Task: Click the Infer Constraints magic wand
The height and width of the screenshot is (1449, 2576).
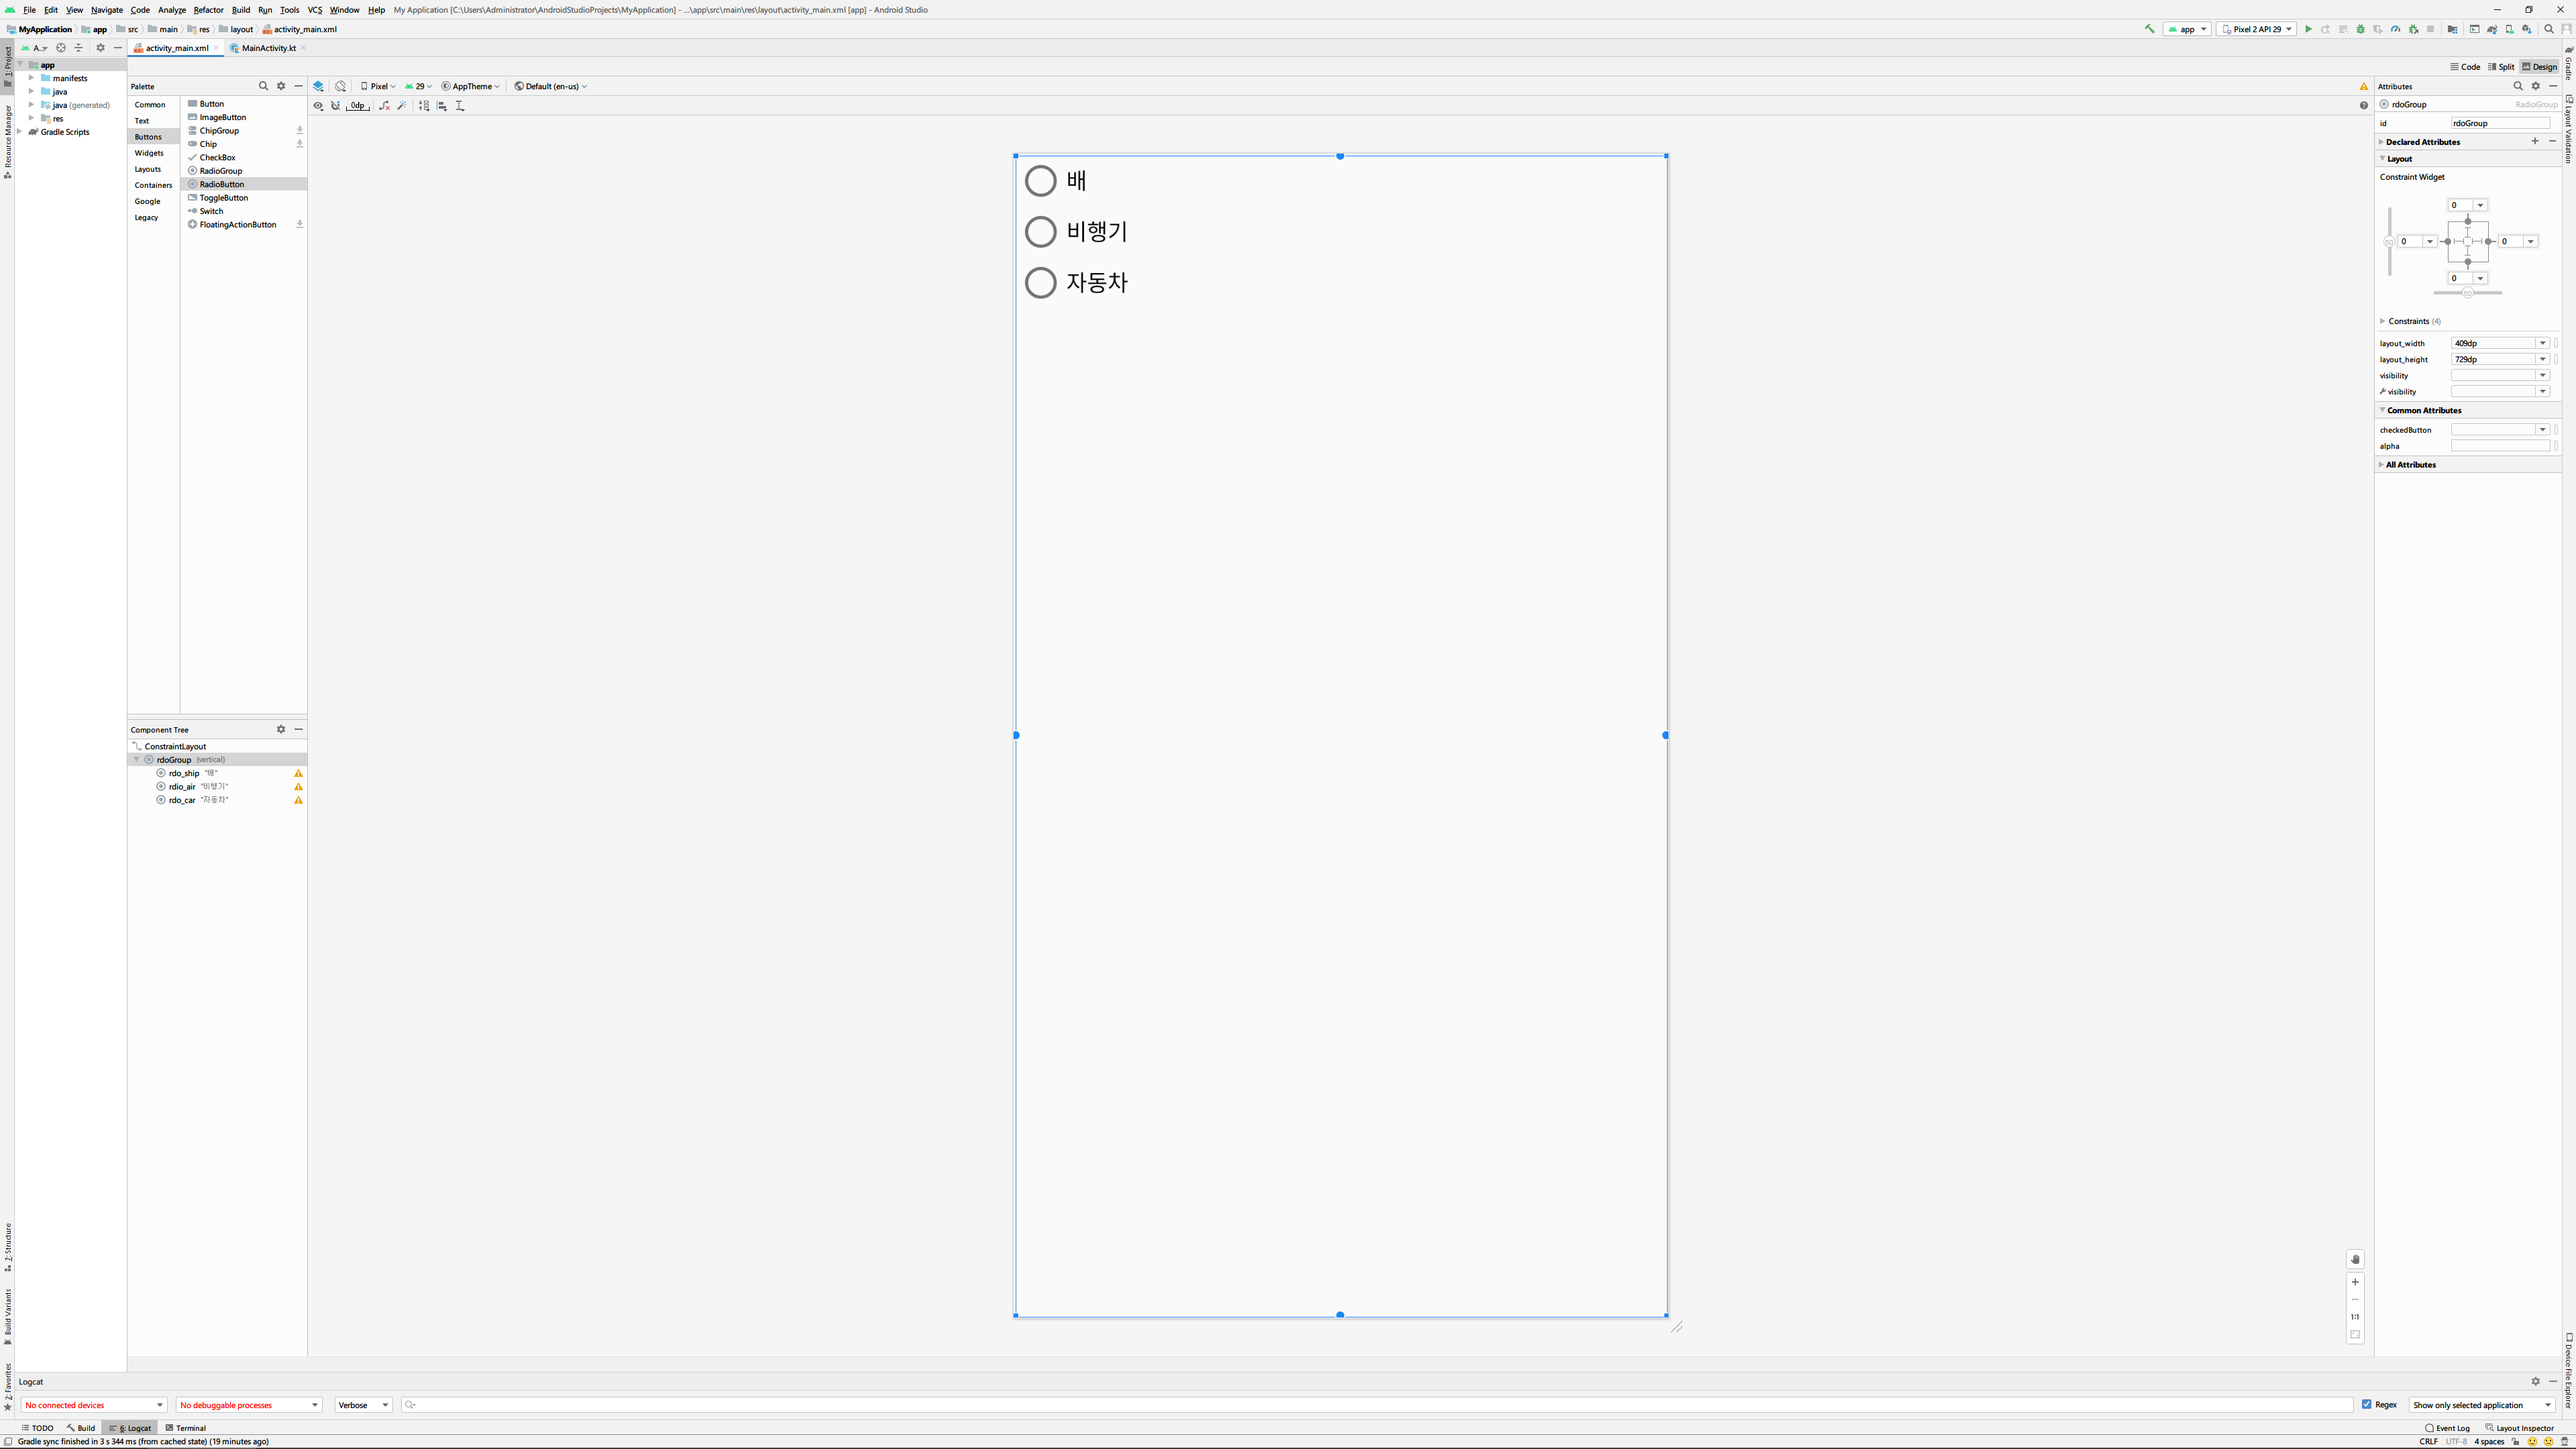Action: click(x=402, y=105)
